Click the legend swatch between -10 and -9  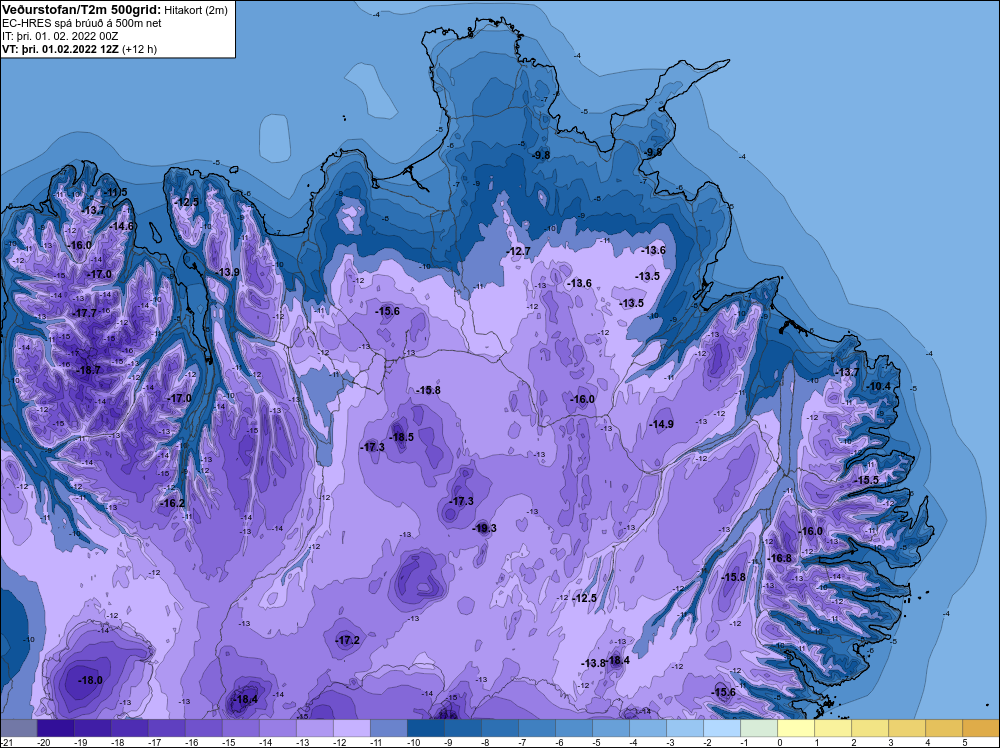[x=425, y=728]
